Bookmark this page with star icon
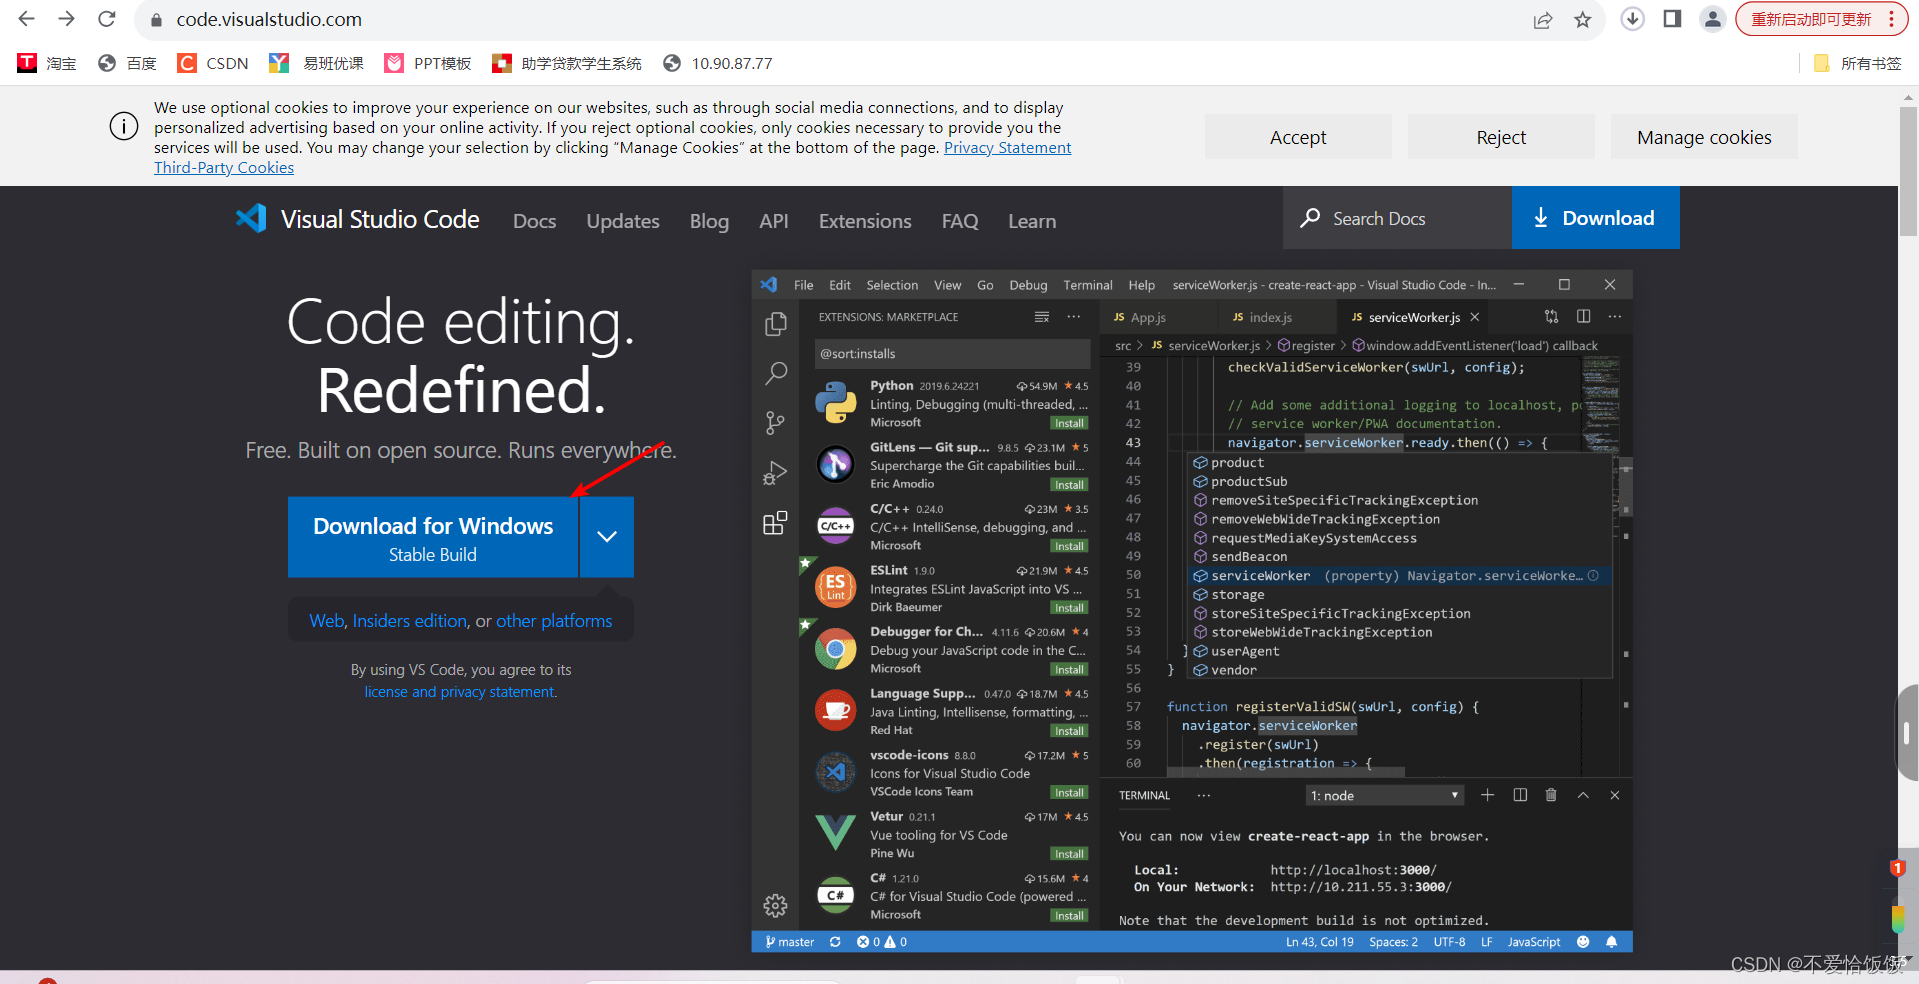The width and height of the screenshot is (1919, 984). point(1583,20)
